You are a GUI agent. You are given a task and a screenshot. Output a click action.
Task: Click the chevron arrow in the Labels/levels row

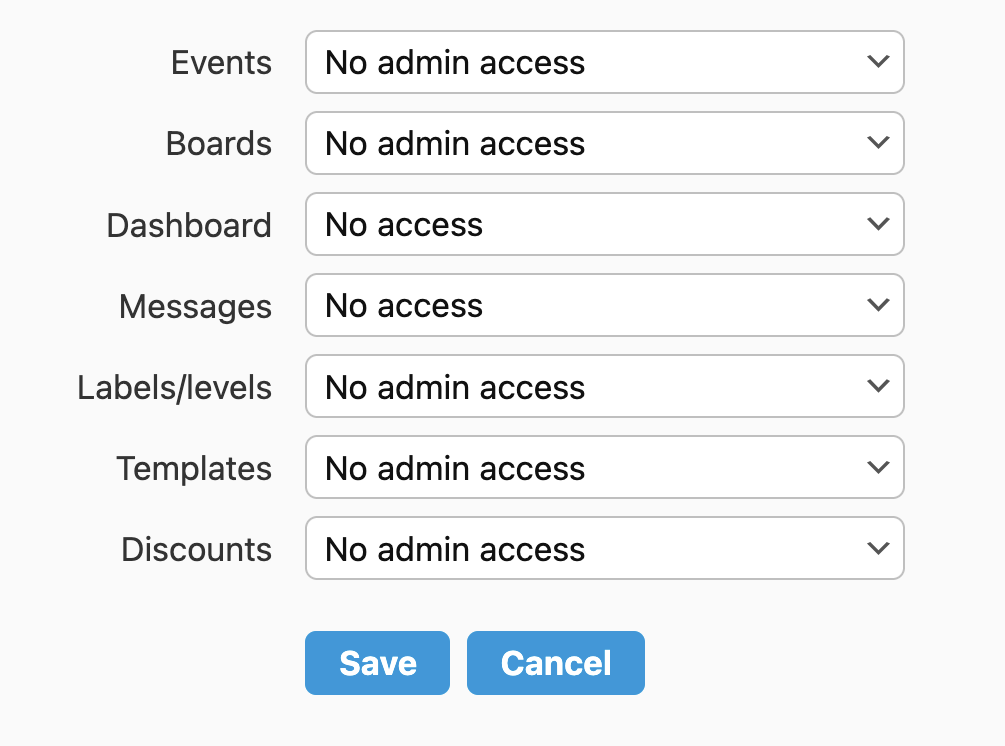click(878, 387)
